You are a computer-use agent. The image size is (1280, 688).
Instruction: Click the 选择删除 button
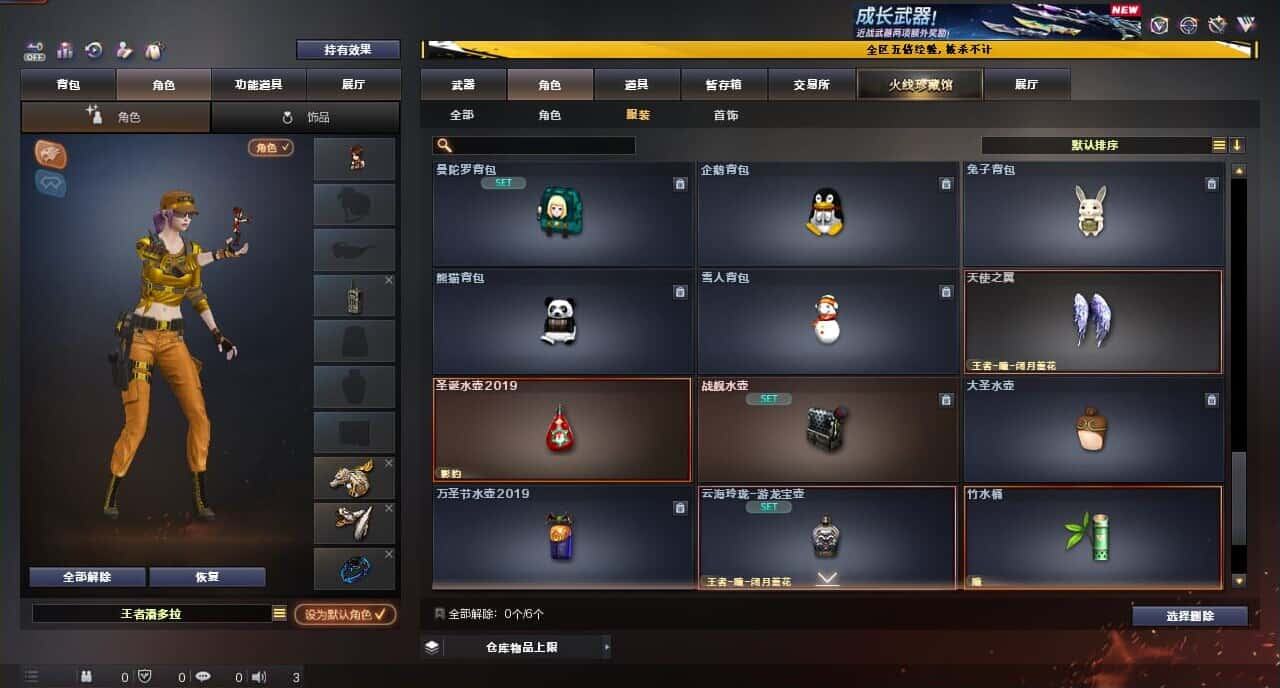point(1190,616)
